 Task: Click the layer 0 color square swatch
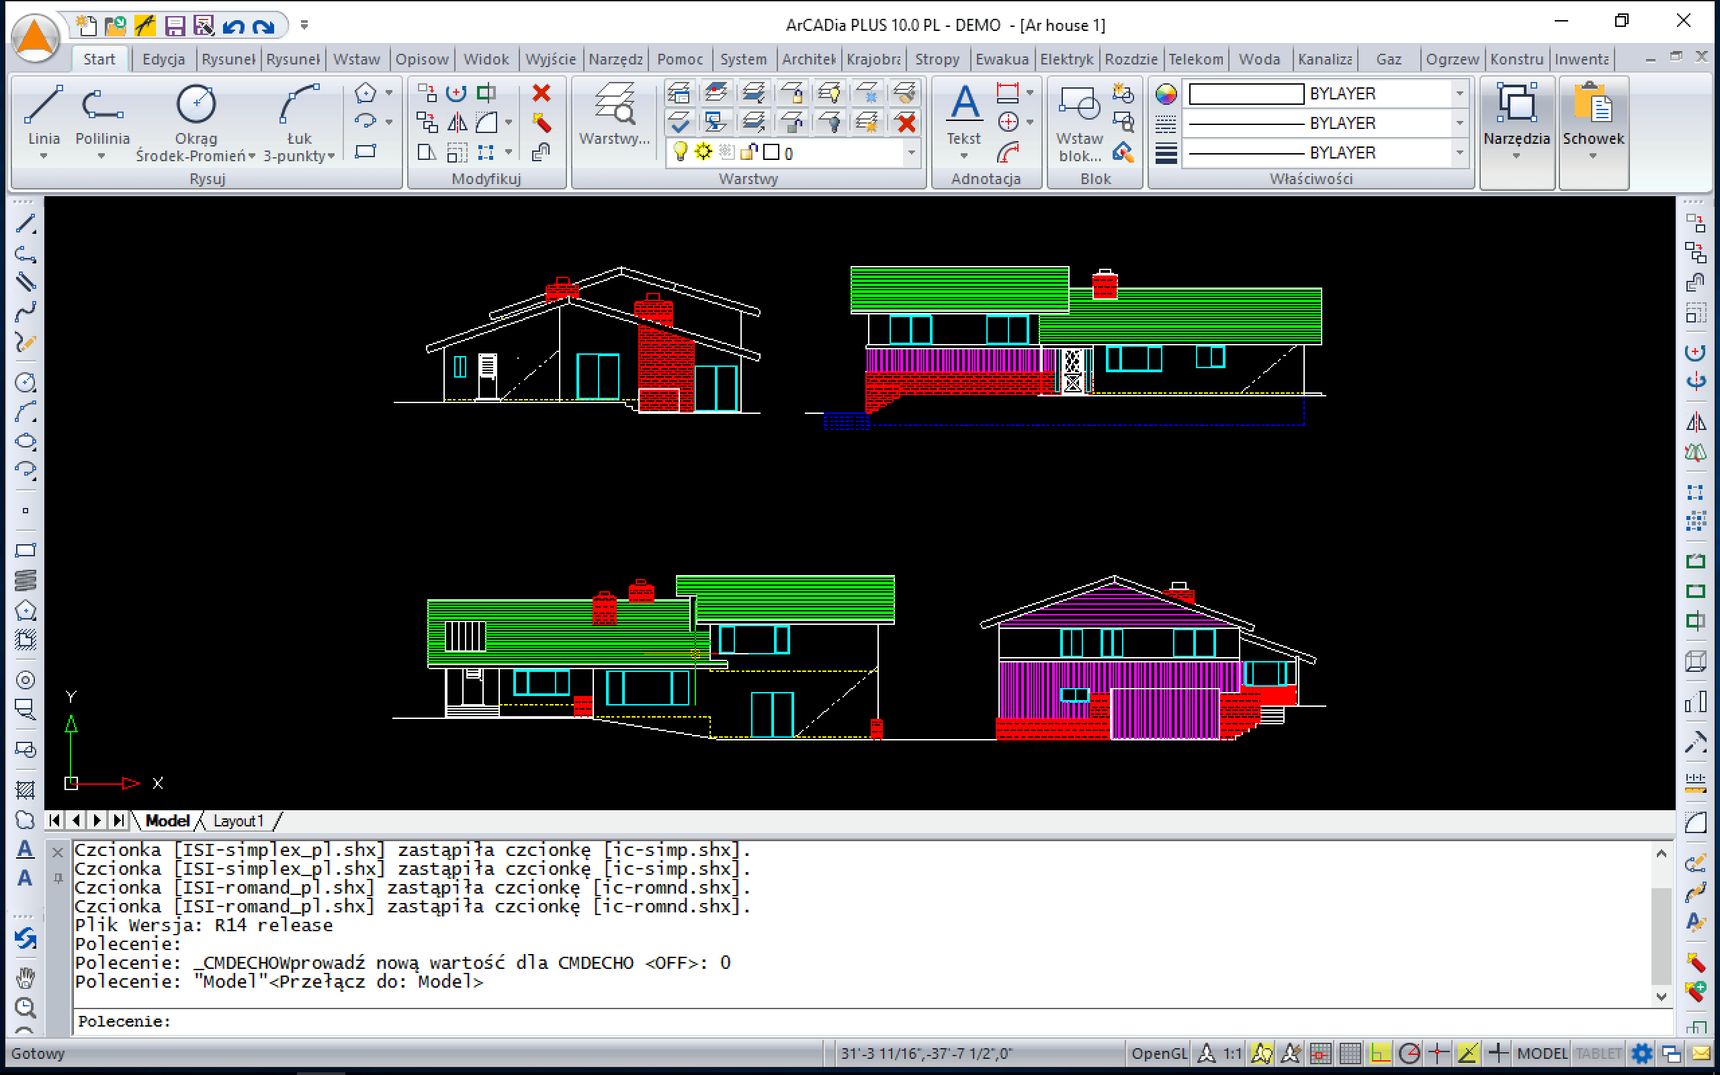tap(771, 152)
